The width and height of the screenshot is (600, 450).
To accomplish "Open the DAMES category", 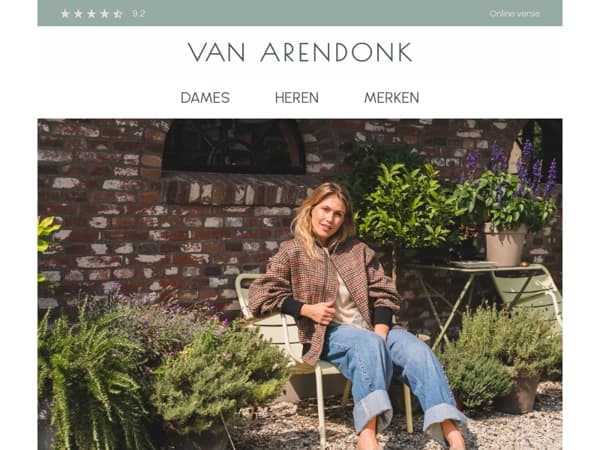I will [205, 98].
